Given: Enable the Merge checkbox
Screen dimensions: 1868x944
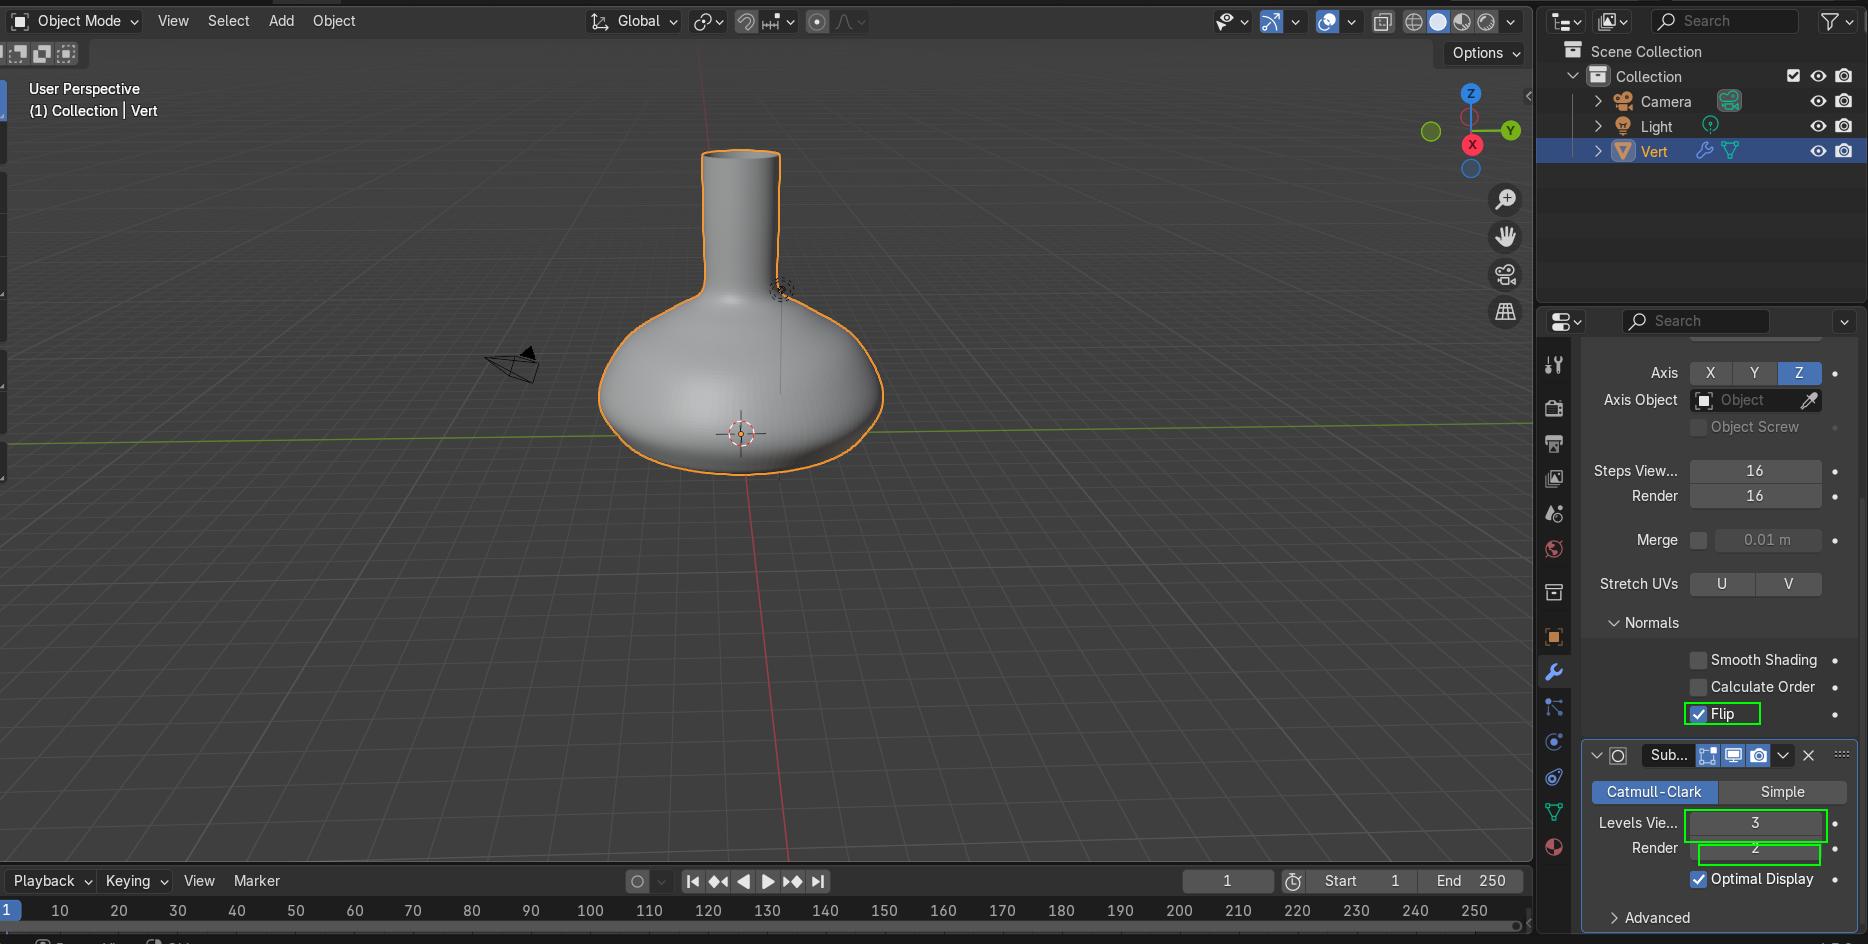Looking at the screenshot, I should (1698, 540).
